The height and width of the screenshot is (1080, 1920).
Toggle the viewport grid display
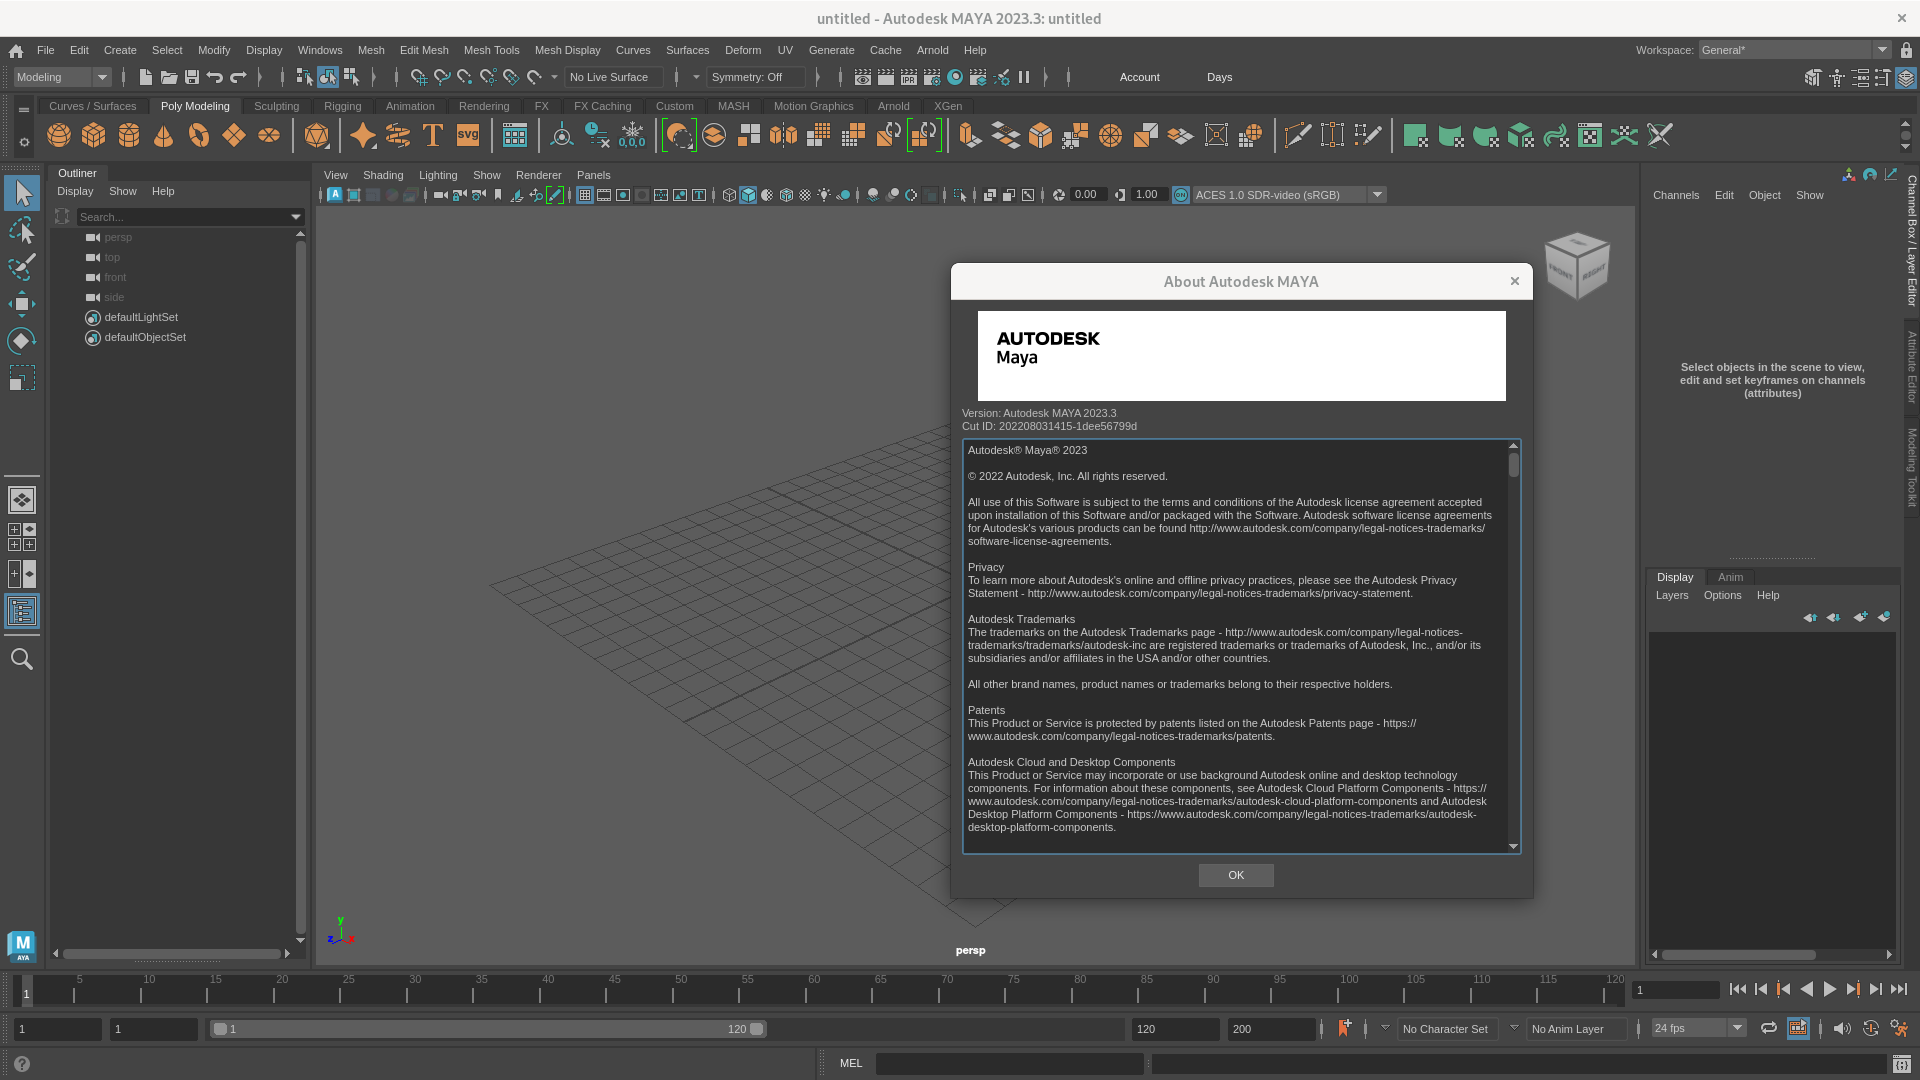click(585, 195)
